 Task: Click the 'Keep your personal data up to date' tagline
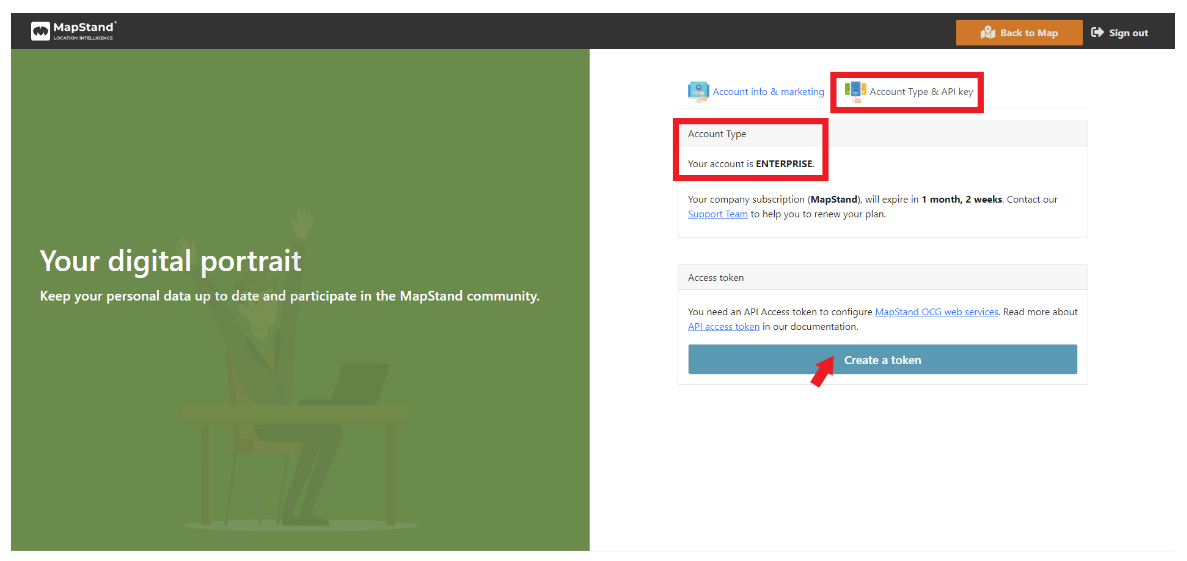289,296
